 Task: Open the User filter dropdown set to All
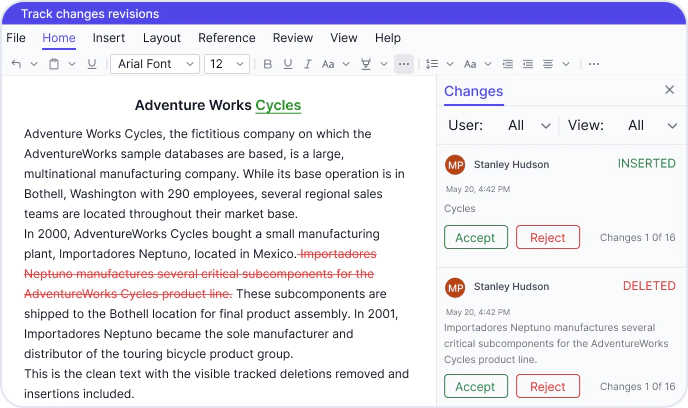click(529, 125)
